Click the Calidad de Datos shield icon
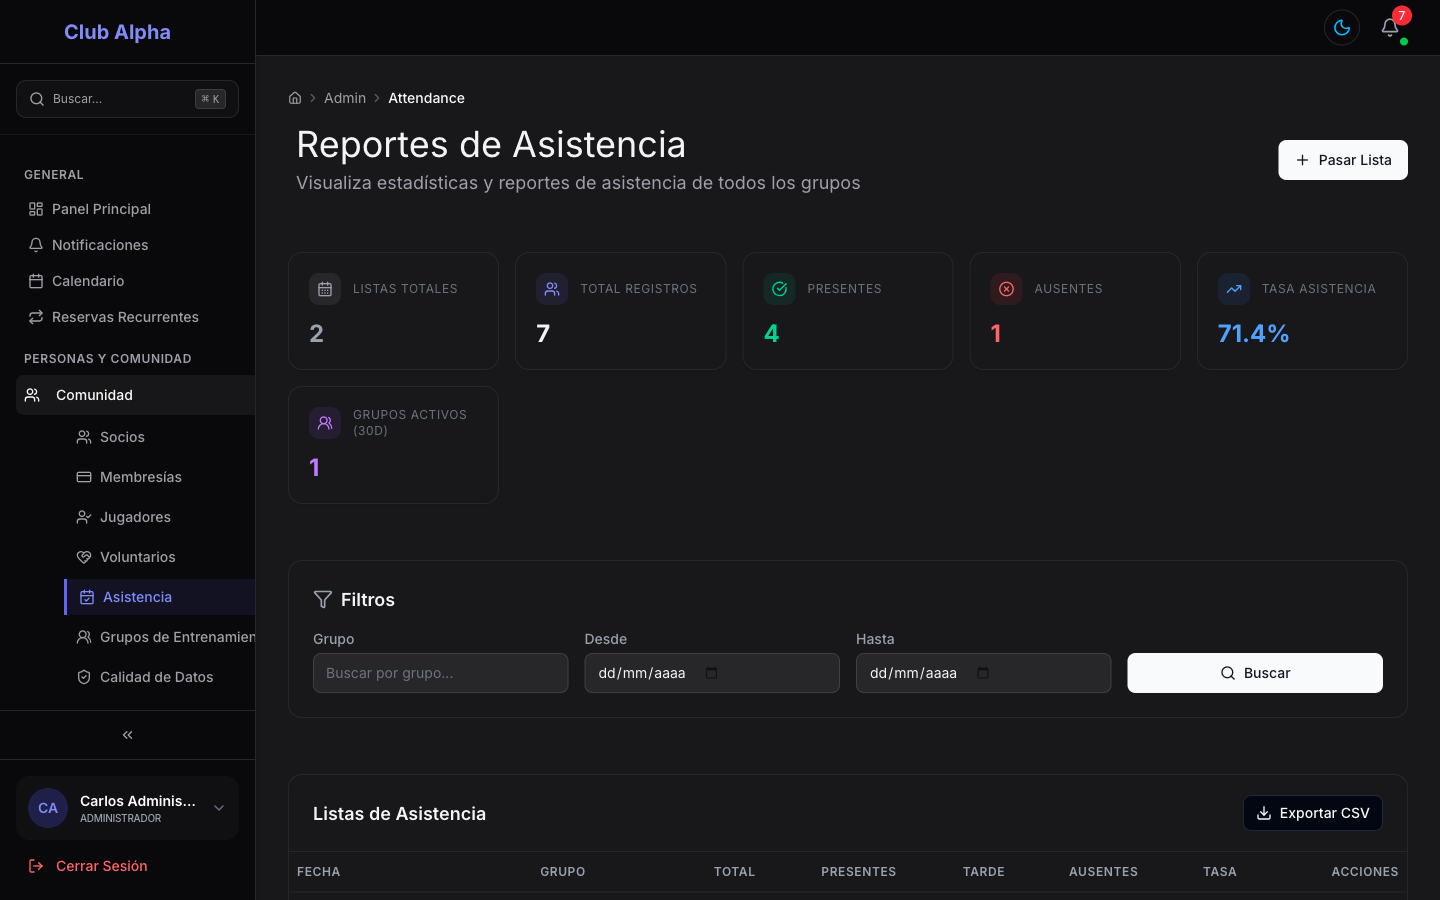The width and height of the screenshot is (1440, 900). [84, 677]
